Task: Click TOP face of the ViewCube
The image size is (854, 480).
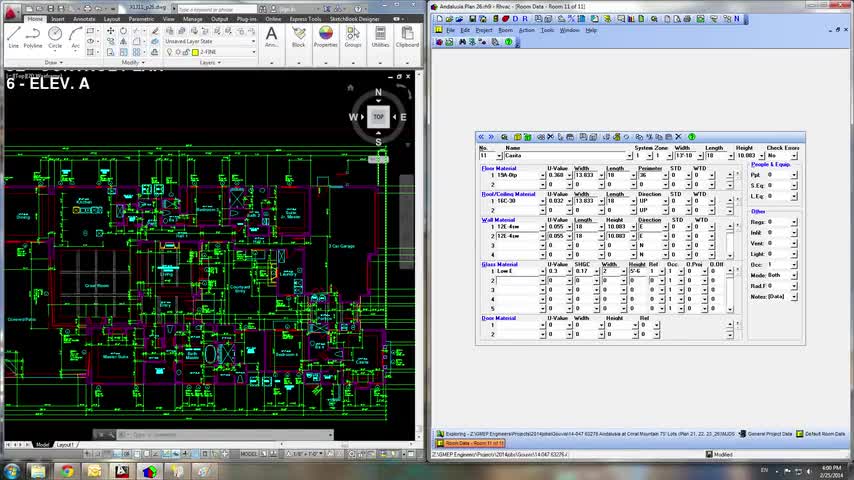Action: (378, 117)
